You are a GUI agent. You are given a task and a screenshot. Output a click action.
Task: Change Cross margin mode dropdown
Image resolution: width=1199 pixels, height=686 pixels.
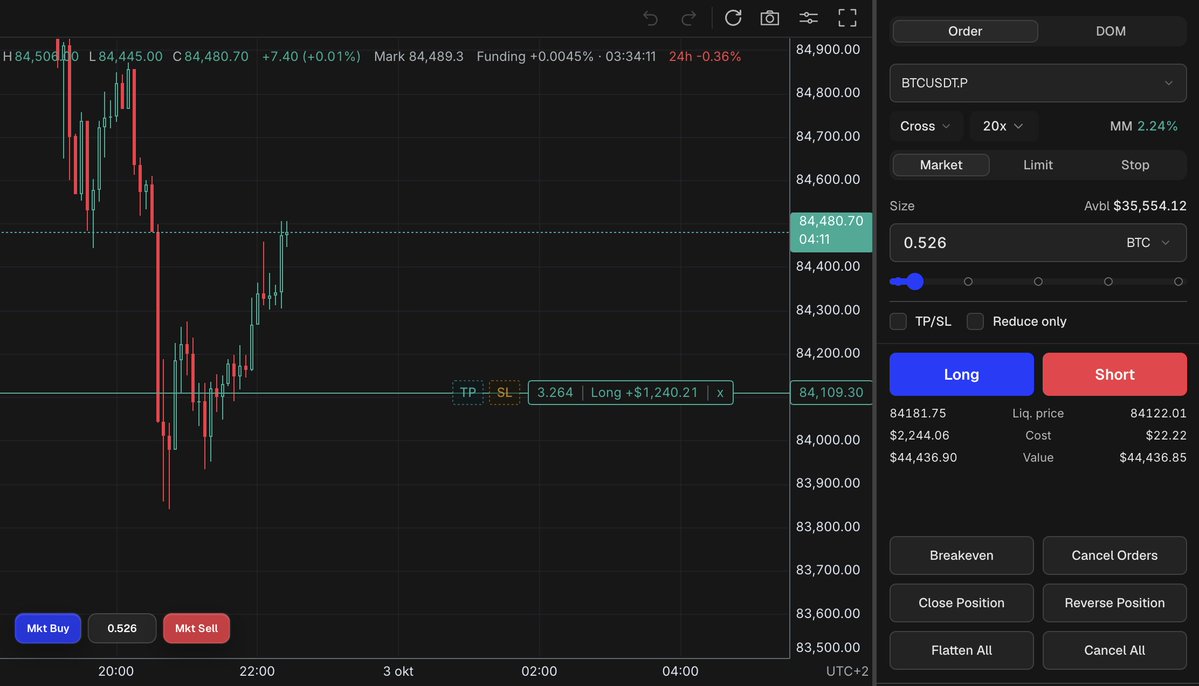pyautogui.click(x=924, y=126)
